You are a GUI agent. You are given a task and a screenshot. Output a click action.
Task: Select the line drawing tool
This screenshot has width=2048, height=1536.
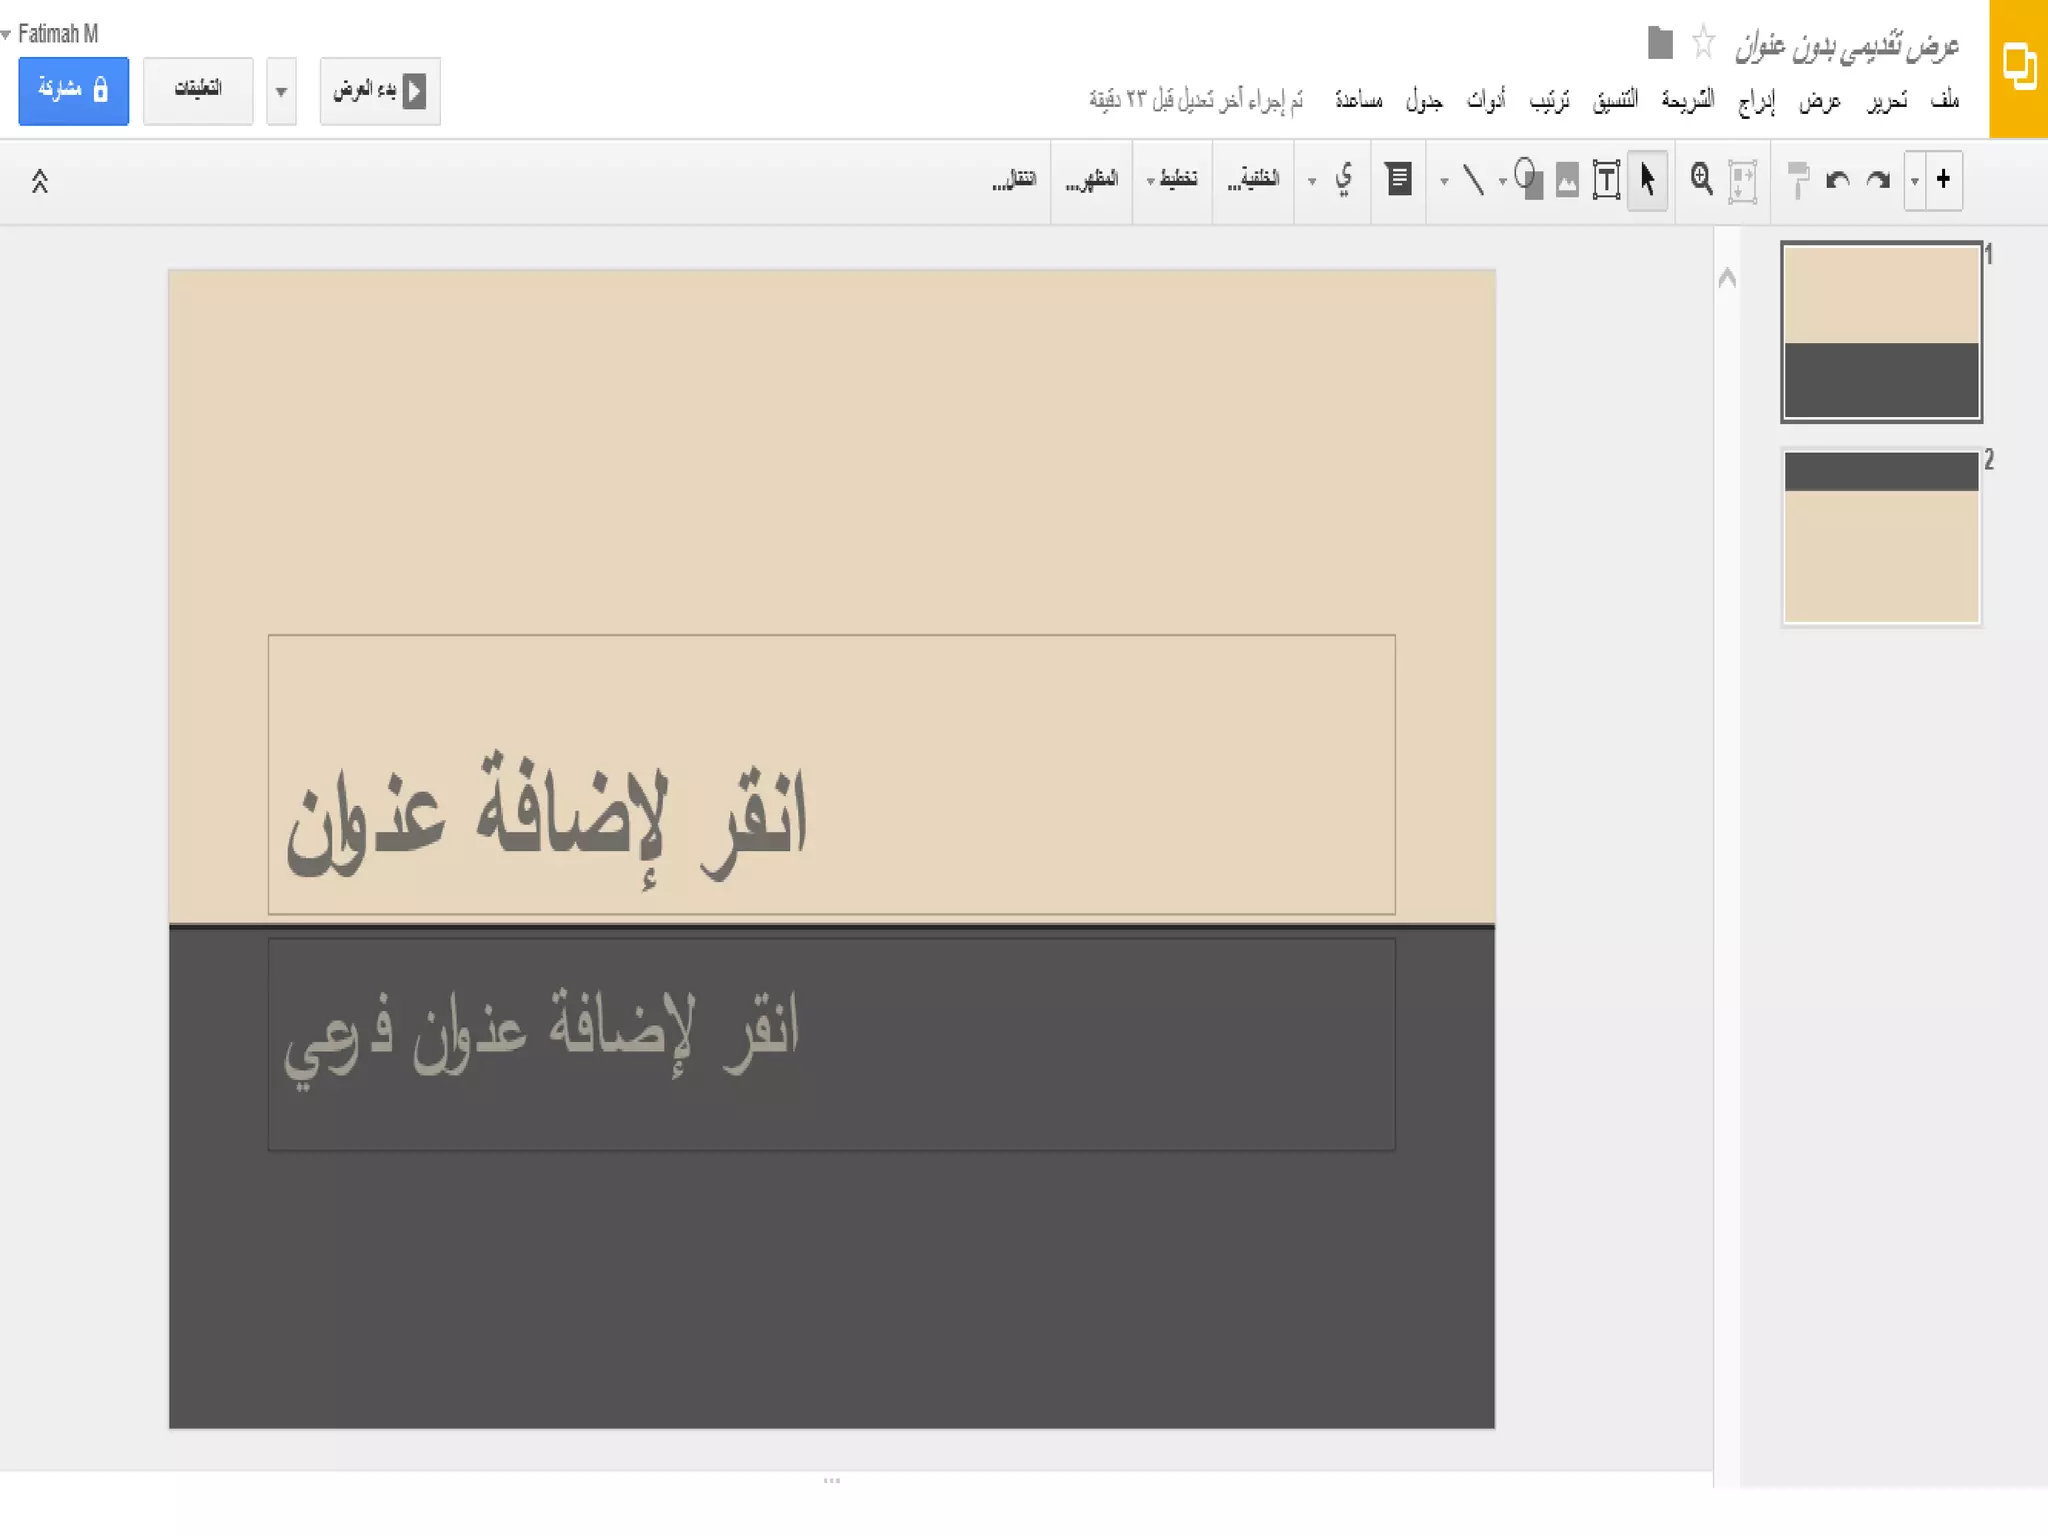[1473, 180]
